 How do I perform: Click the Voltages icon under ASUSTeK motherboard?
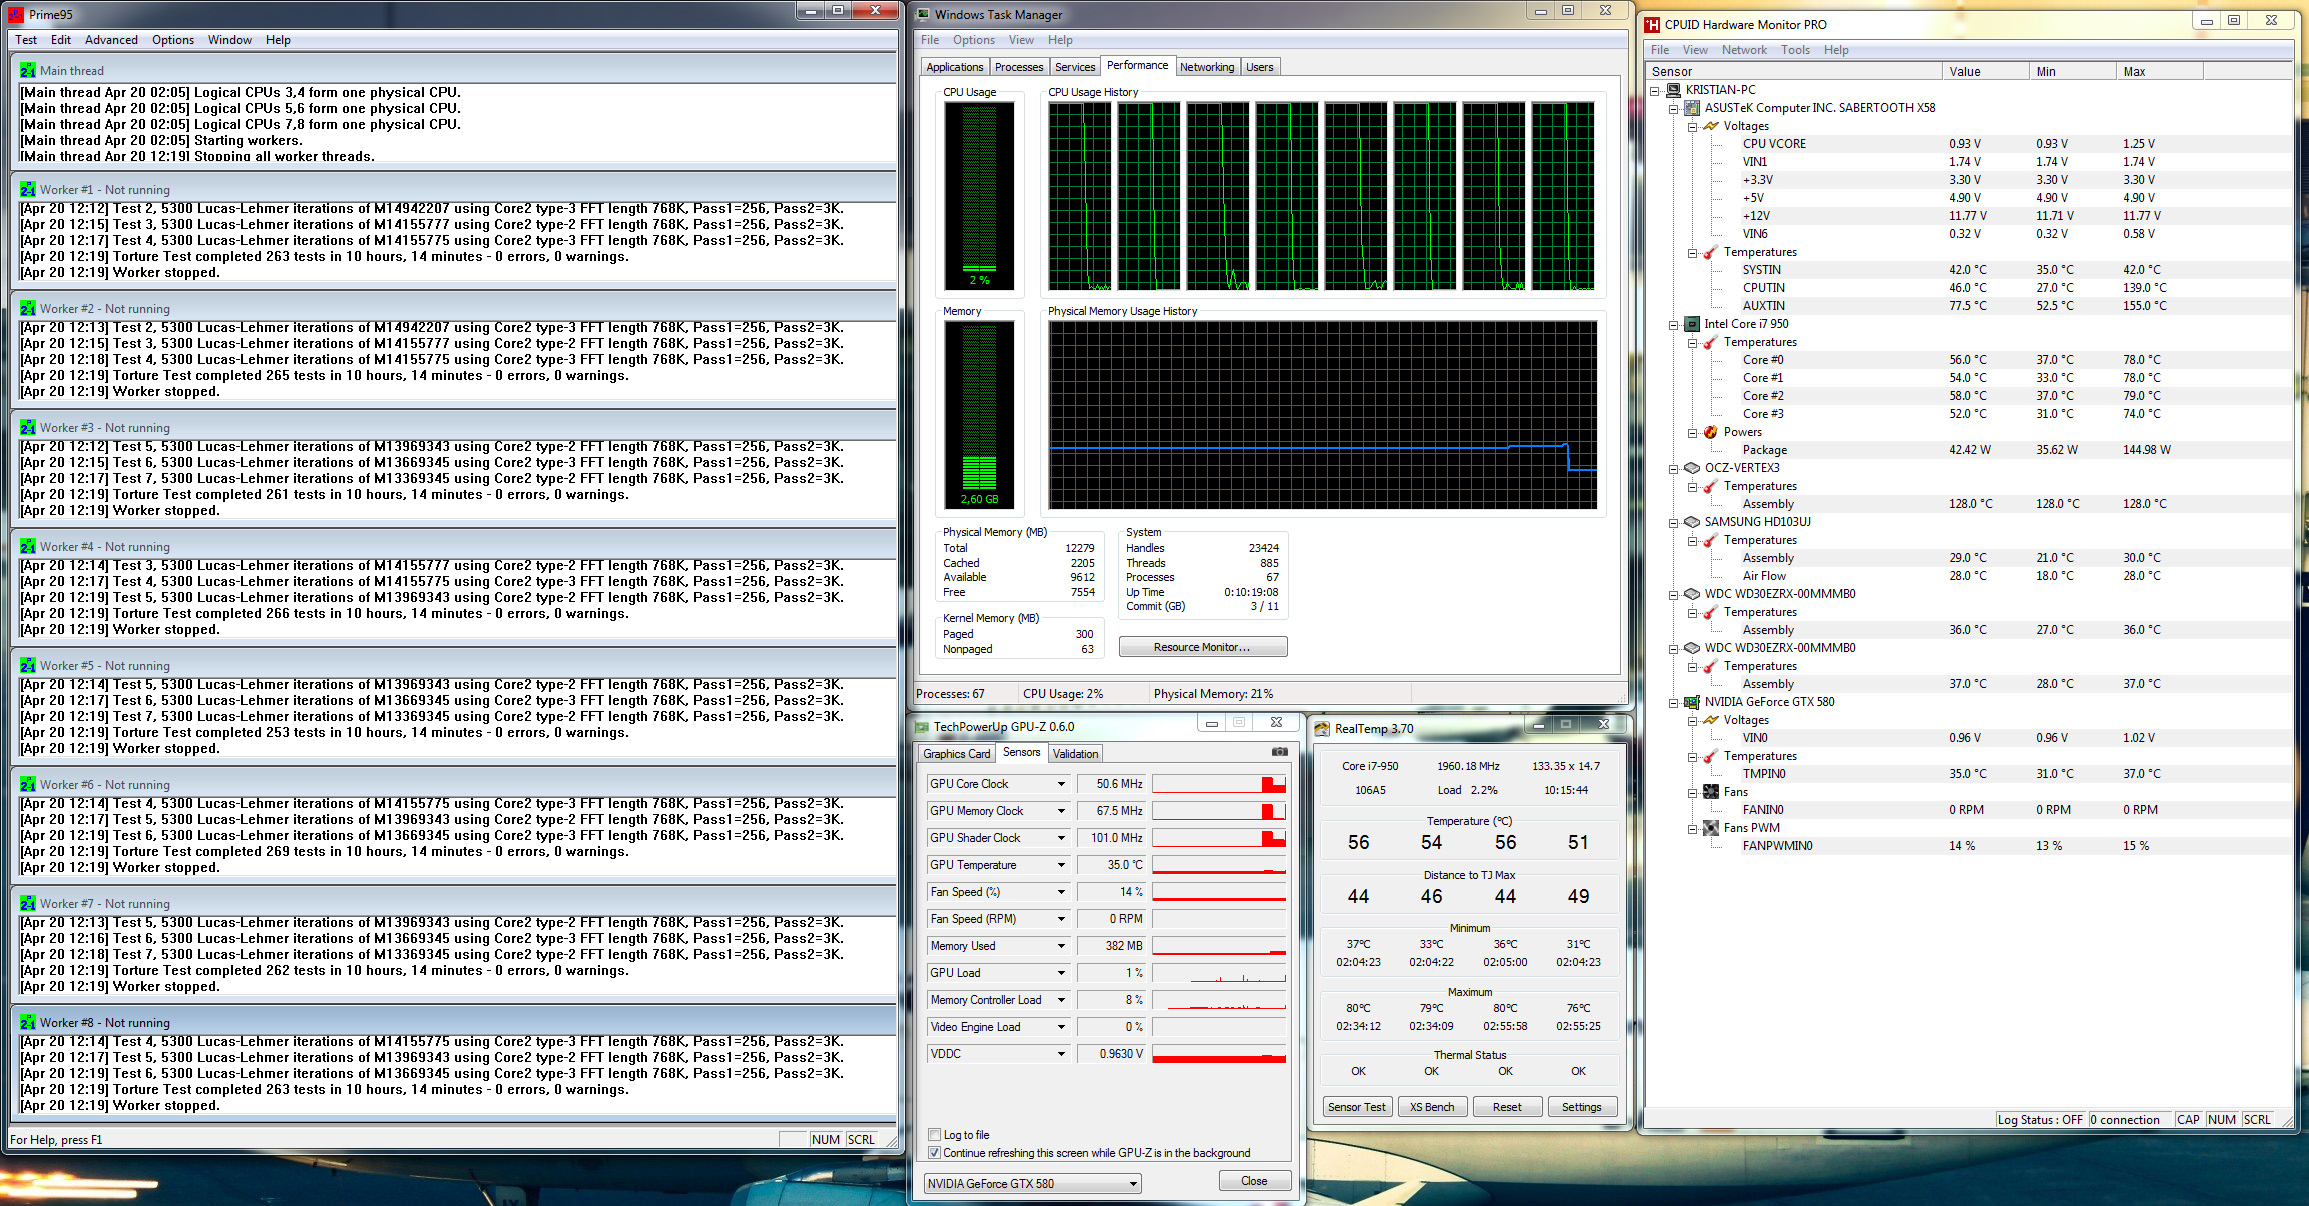[1711, 126]
